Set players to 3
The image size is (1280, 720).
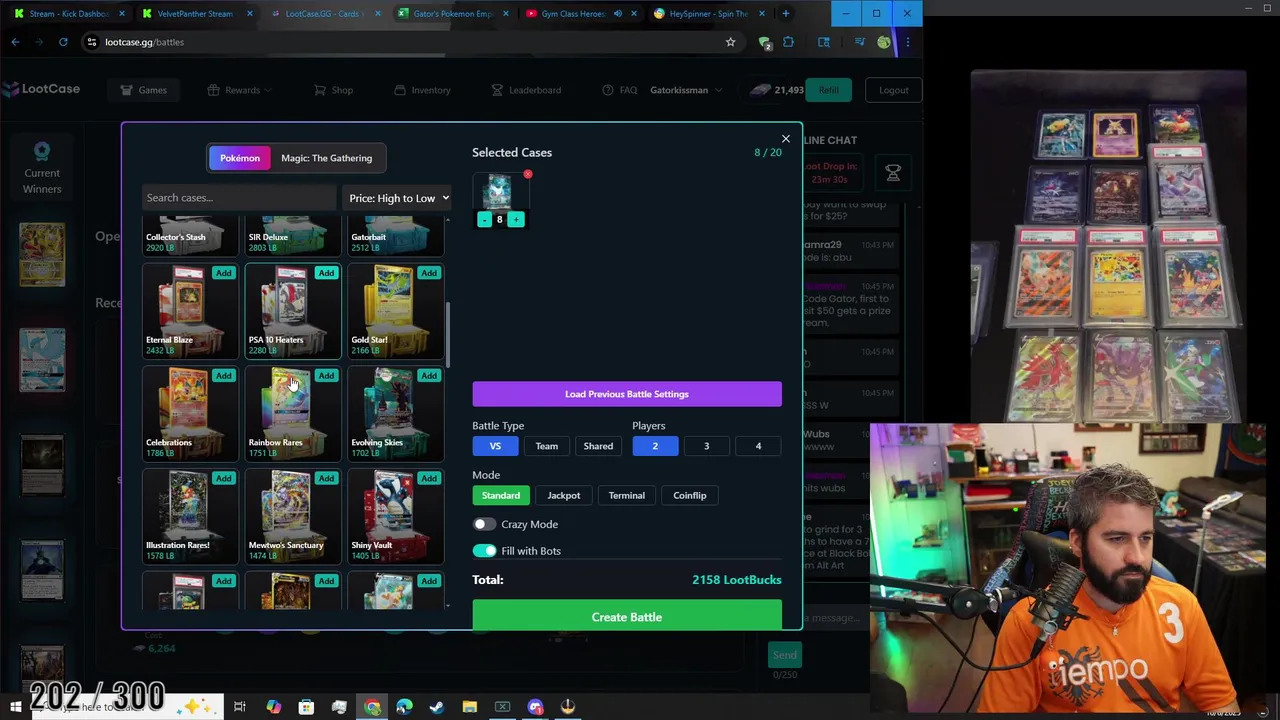(x=706, y=446)
